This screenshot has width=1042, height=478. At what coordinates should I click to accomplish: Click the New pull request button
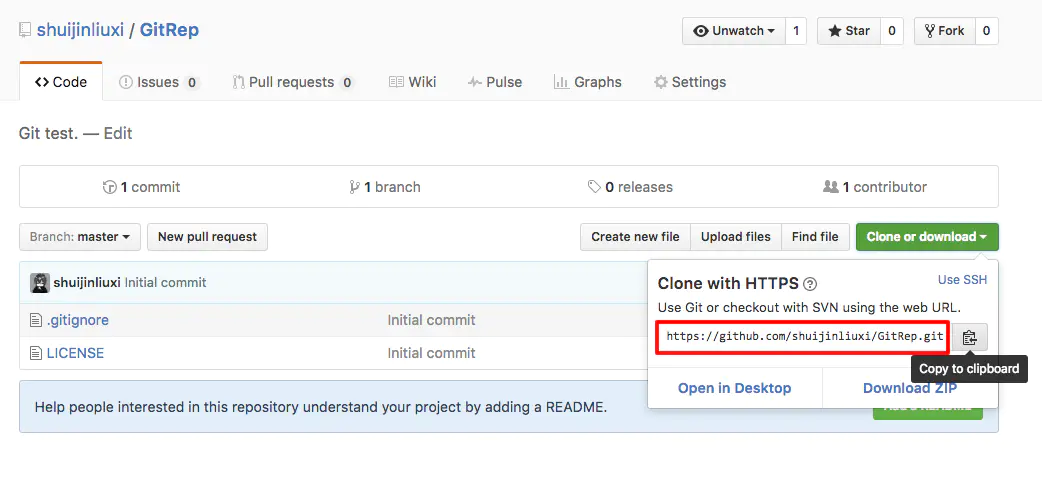tap(207, 237)
